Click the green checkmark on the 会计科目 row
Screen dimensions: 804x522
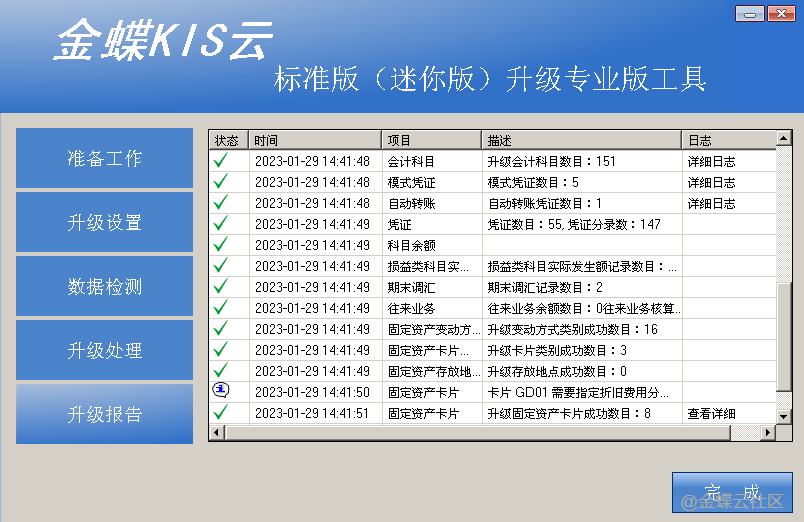click(x=221, y=160)
